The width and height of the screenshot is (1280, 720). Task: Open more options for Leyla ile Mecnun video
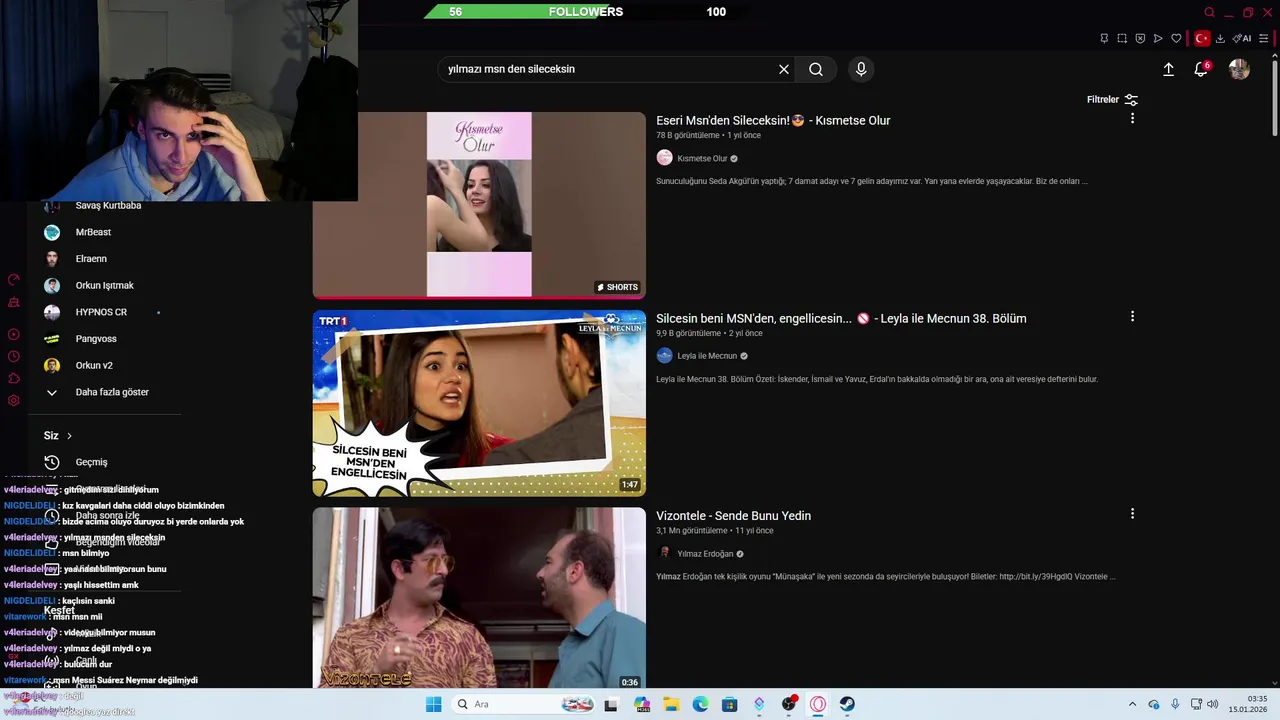(x=1132, y=316)
